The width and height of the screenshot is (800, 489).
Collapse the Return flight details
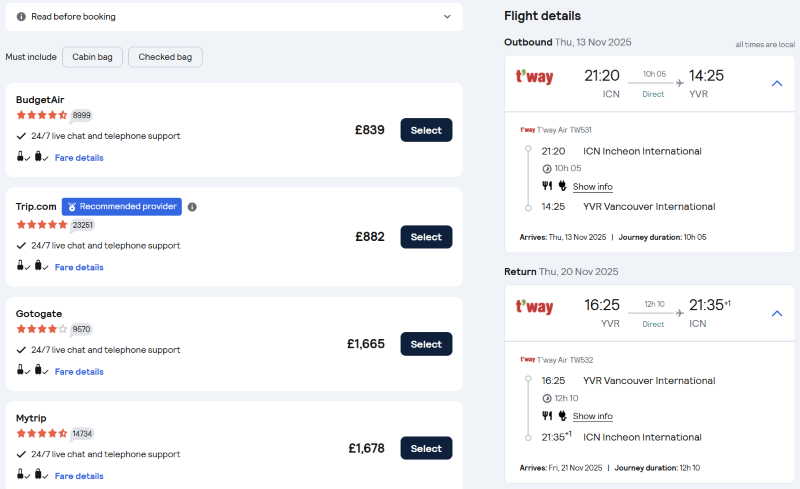[x=777, y=314]
